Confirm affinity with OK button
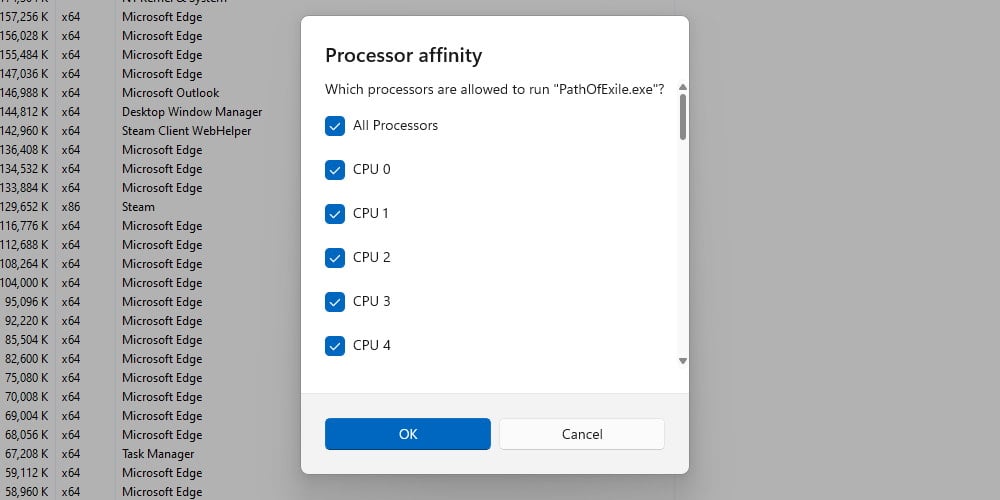Screen dimensions: 1000x500 (x=408, y=434)
